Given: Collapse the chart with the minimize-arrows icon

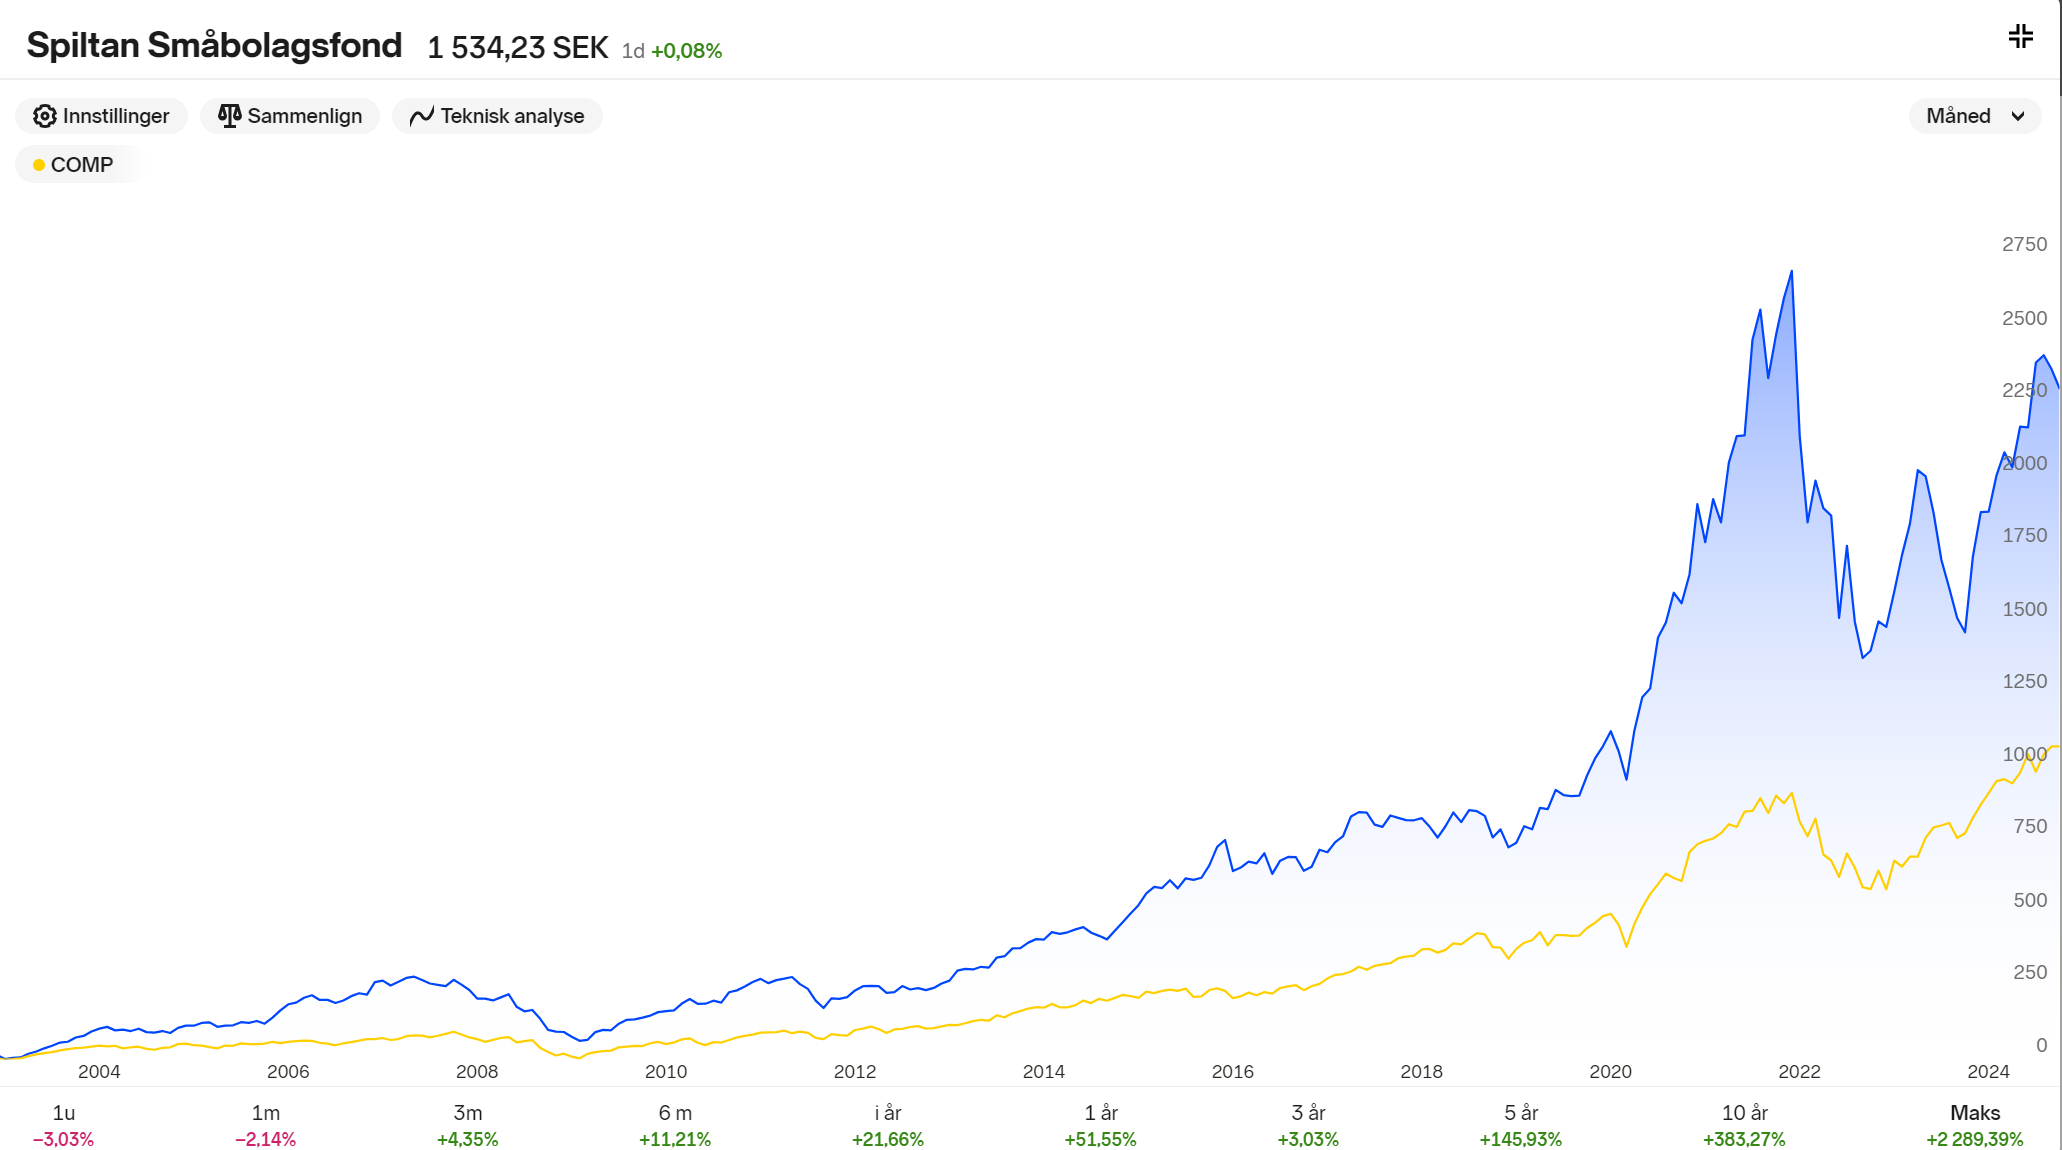Looking at the screenshot, I should (2020, 37).
